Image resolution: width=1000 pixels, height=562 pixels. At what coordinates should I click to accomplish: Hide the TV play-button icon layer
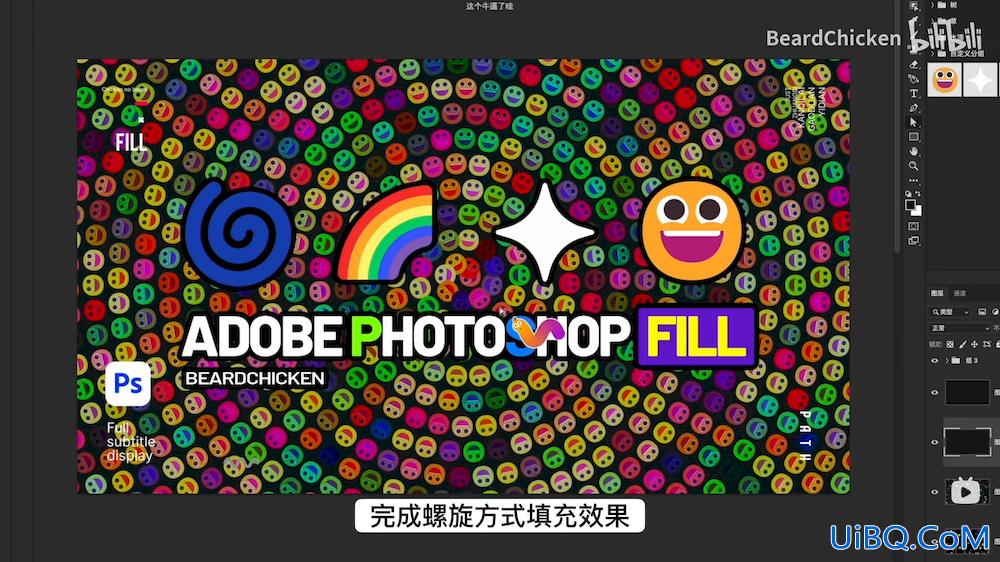pos(934,491)
